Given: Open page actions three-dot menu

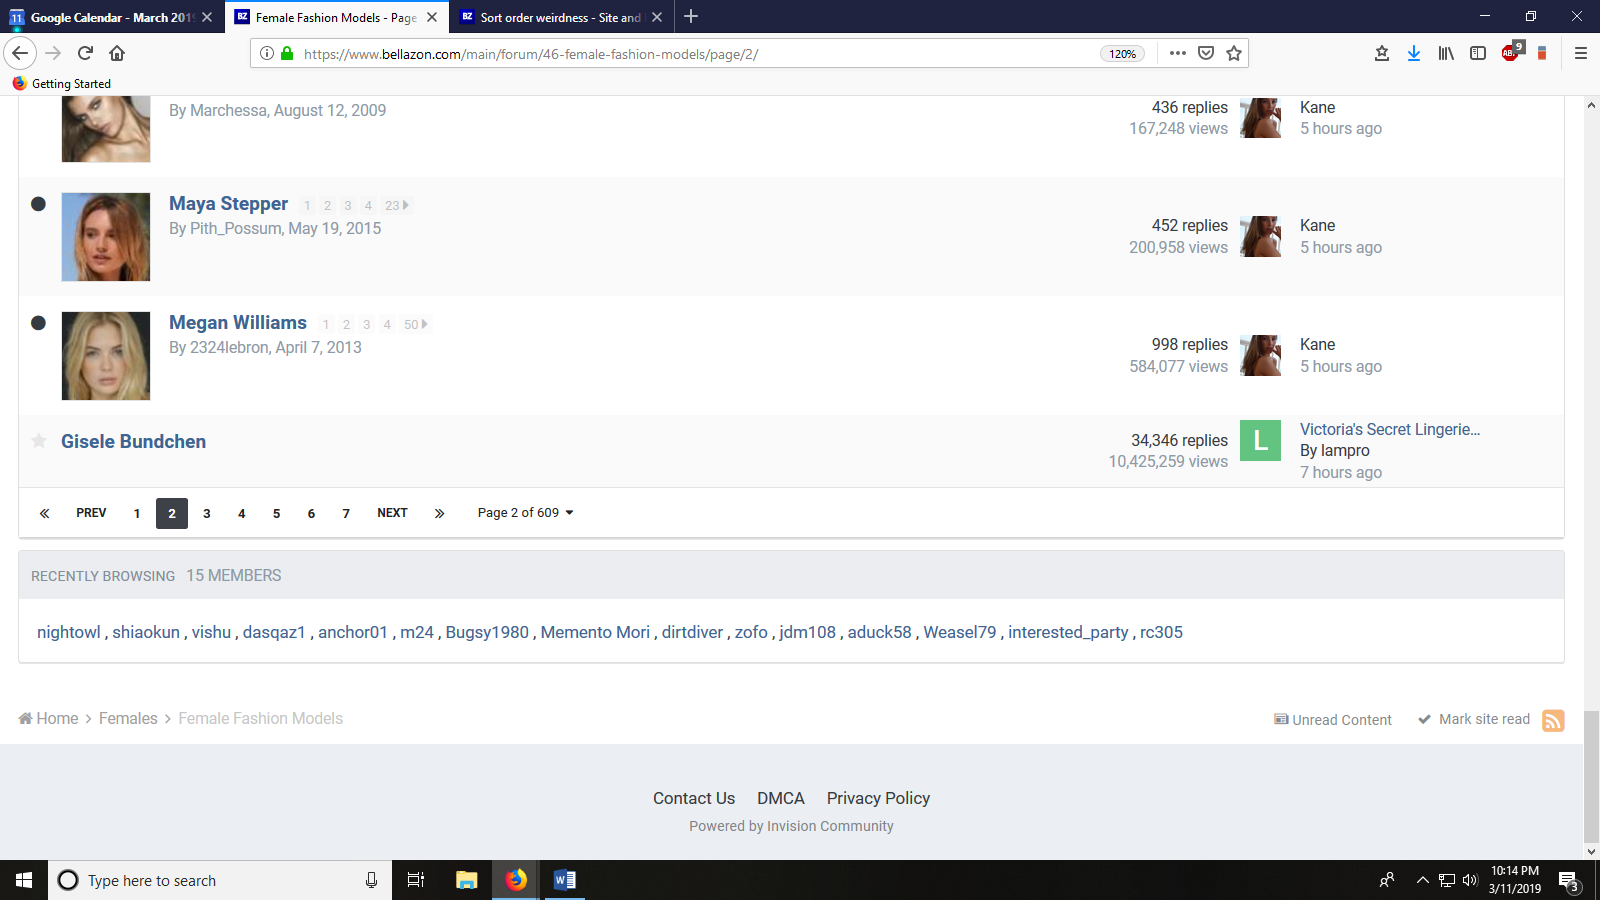Looking at the screenshot, I should 1177,53.
